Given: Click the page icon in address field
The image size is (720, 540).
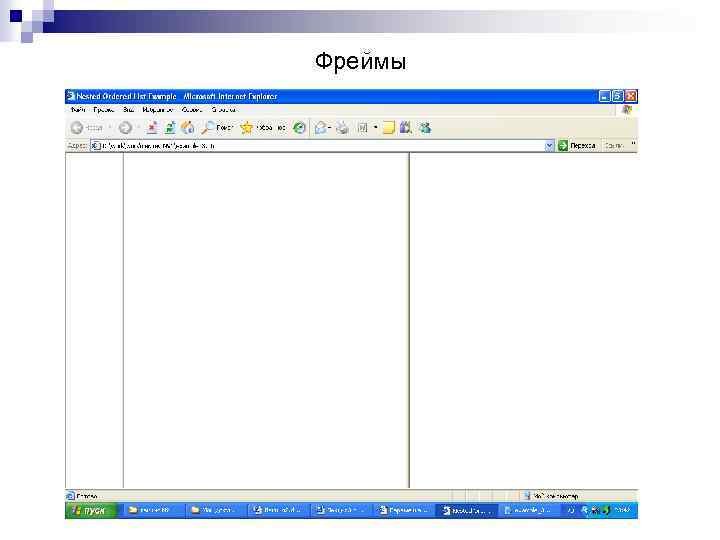Looking at the screenshot, I should coord(95,146).
